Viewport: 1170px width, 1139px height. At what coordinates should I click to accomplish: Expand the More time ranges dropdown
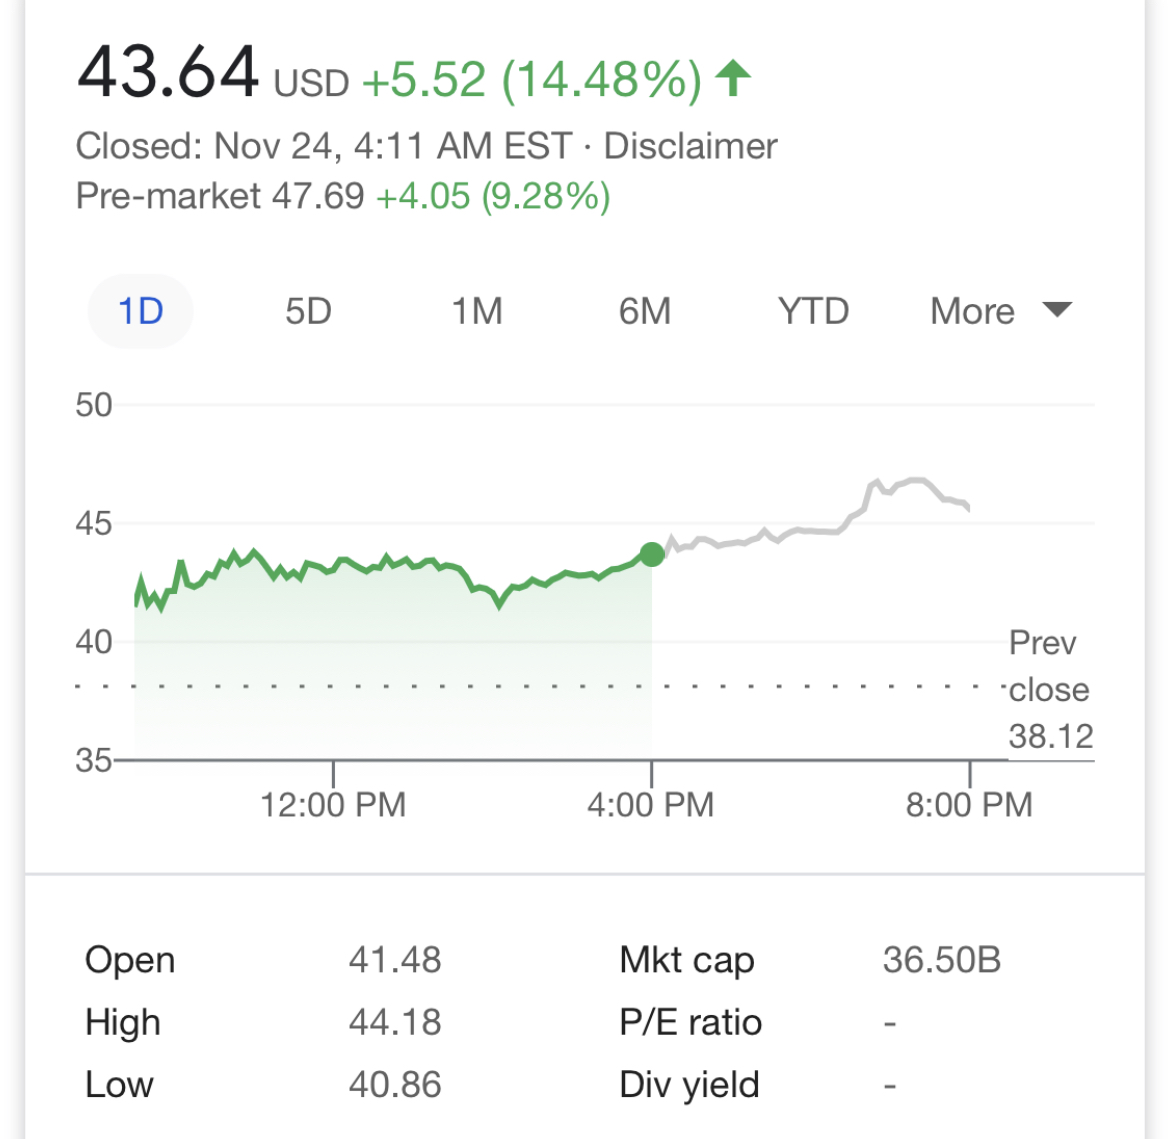[972, 312]
